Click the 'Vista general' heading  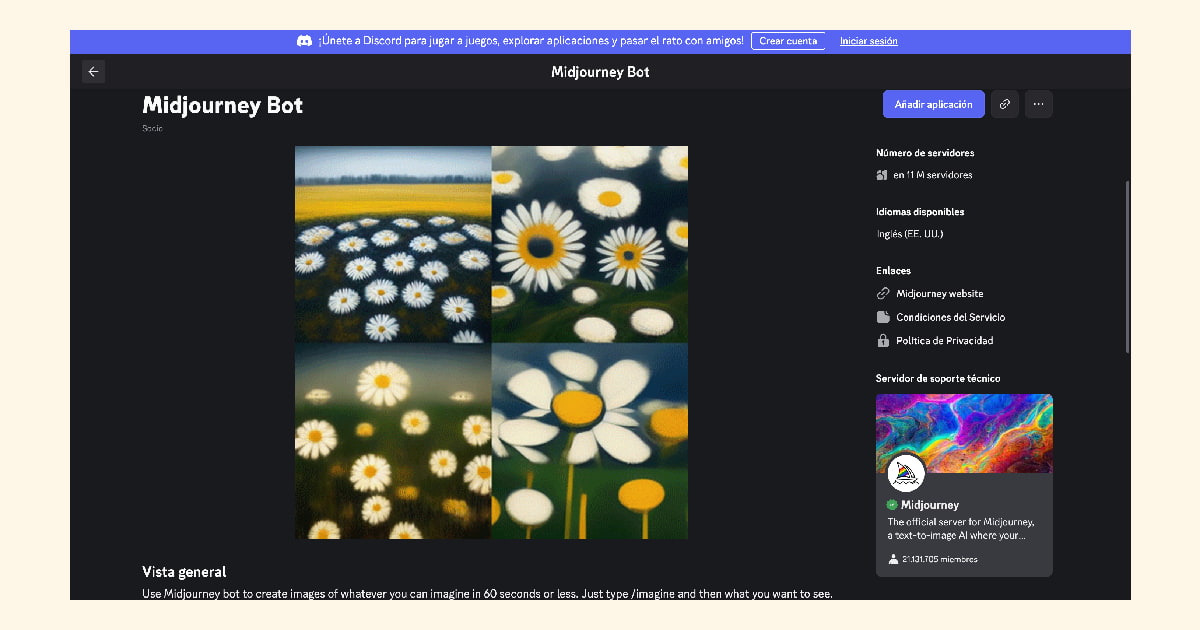184,572
